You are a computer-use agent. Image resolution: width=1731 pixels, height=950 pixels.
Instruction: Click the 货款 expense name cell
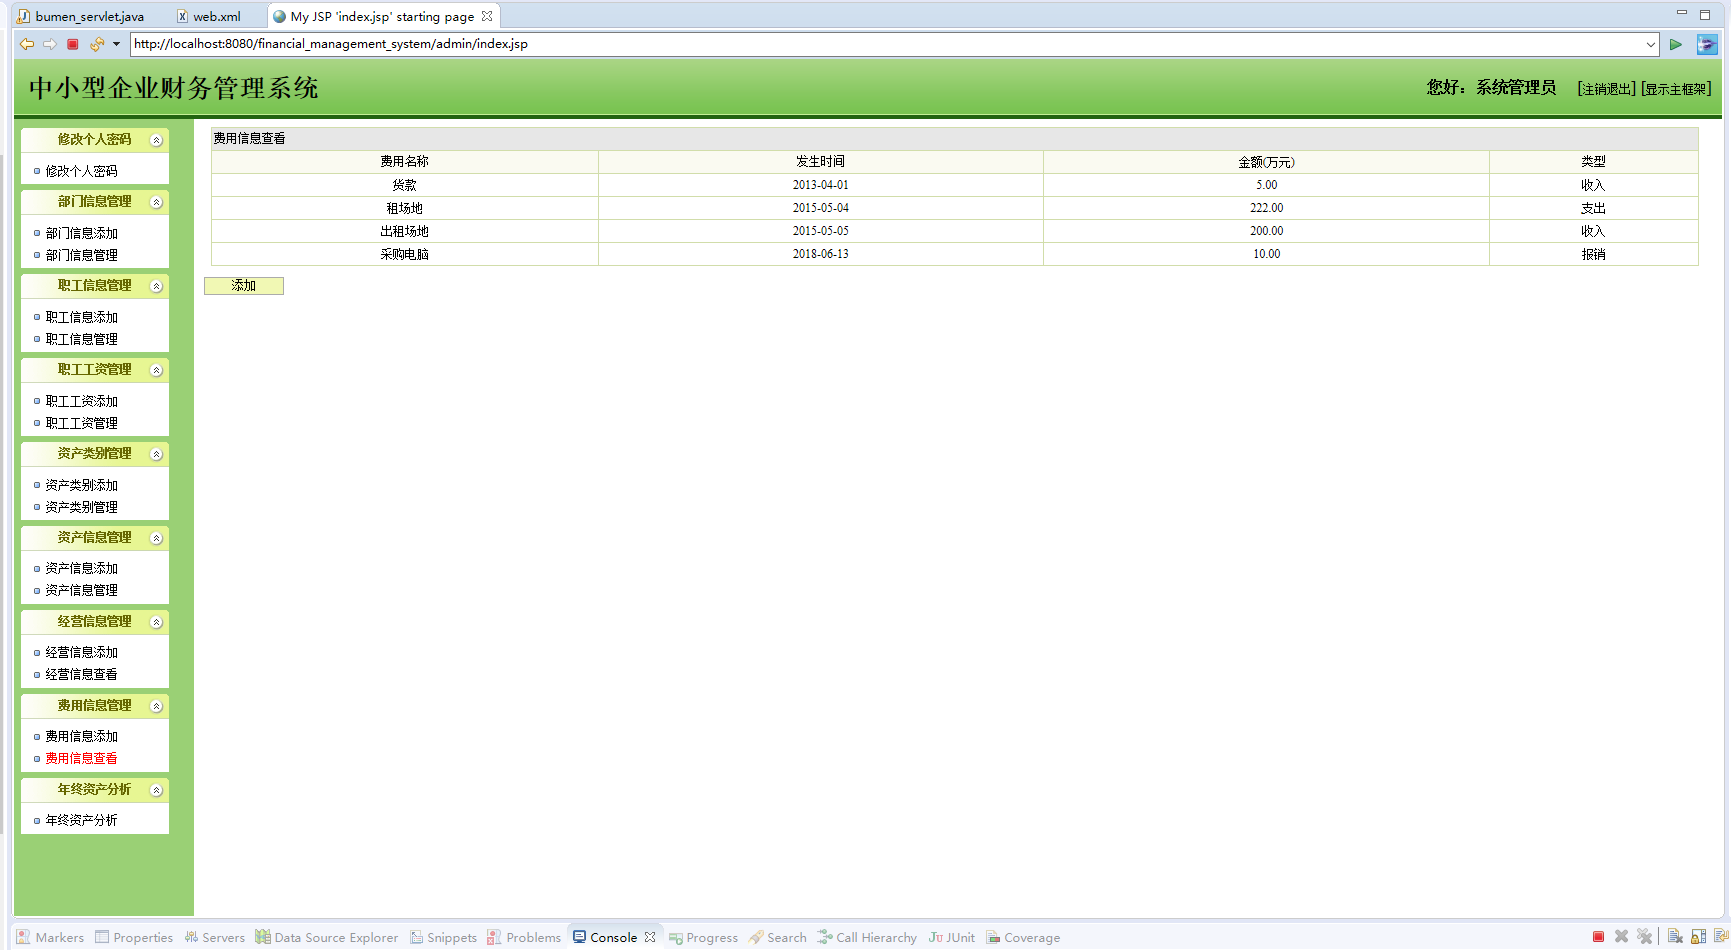coord(405,185)
